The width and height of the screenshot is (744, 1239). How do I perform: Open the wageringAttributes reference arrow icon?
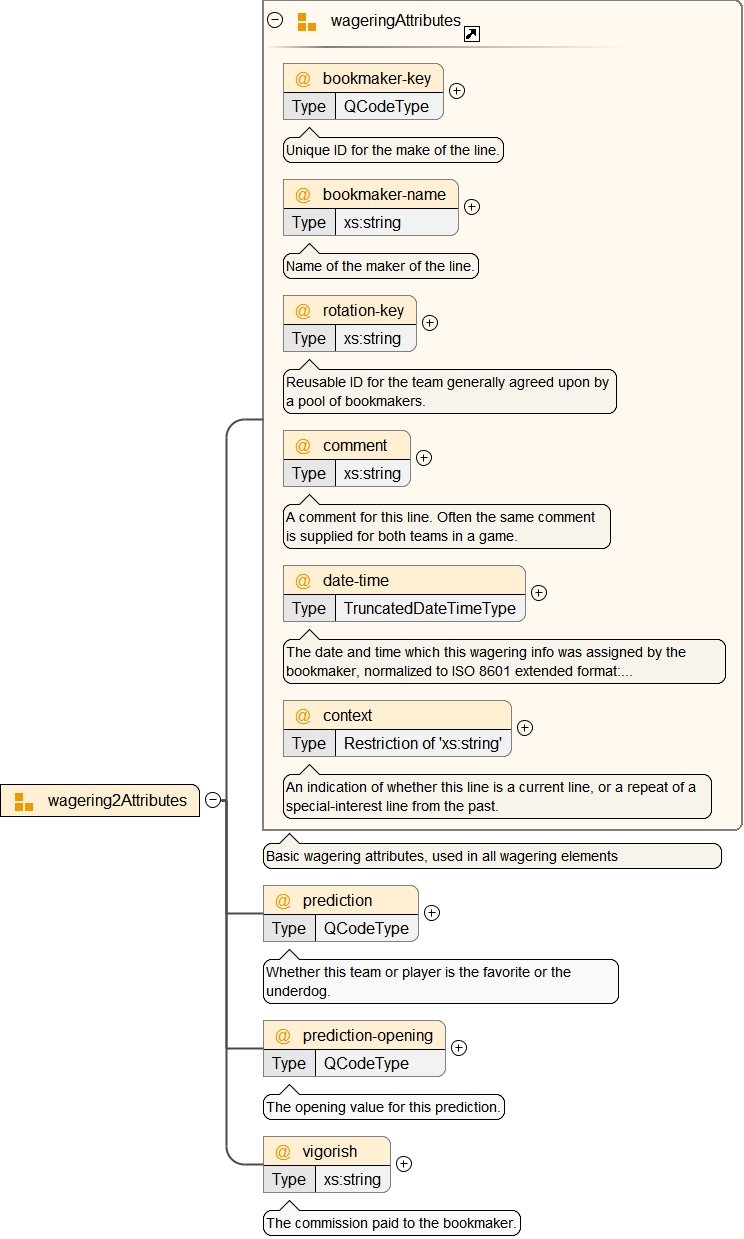click(x=472, y=35)
